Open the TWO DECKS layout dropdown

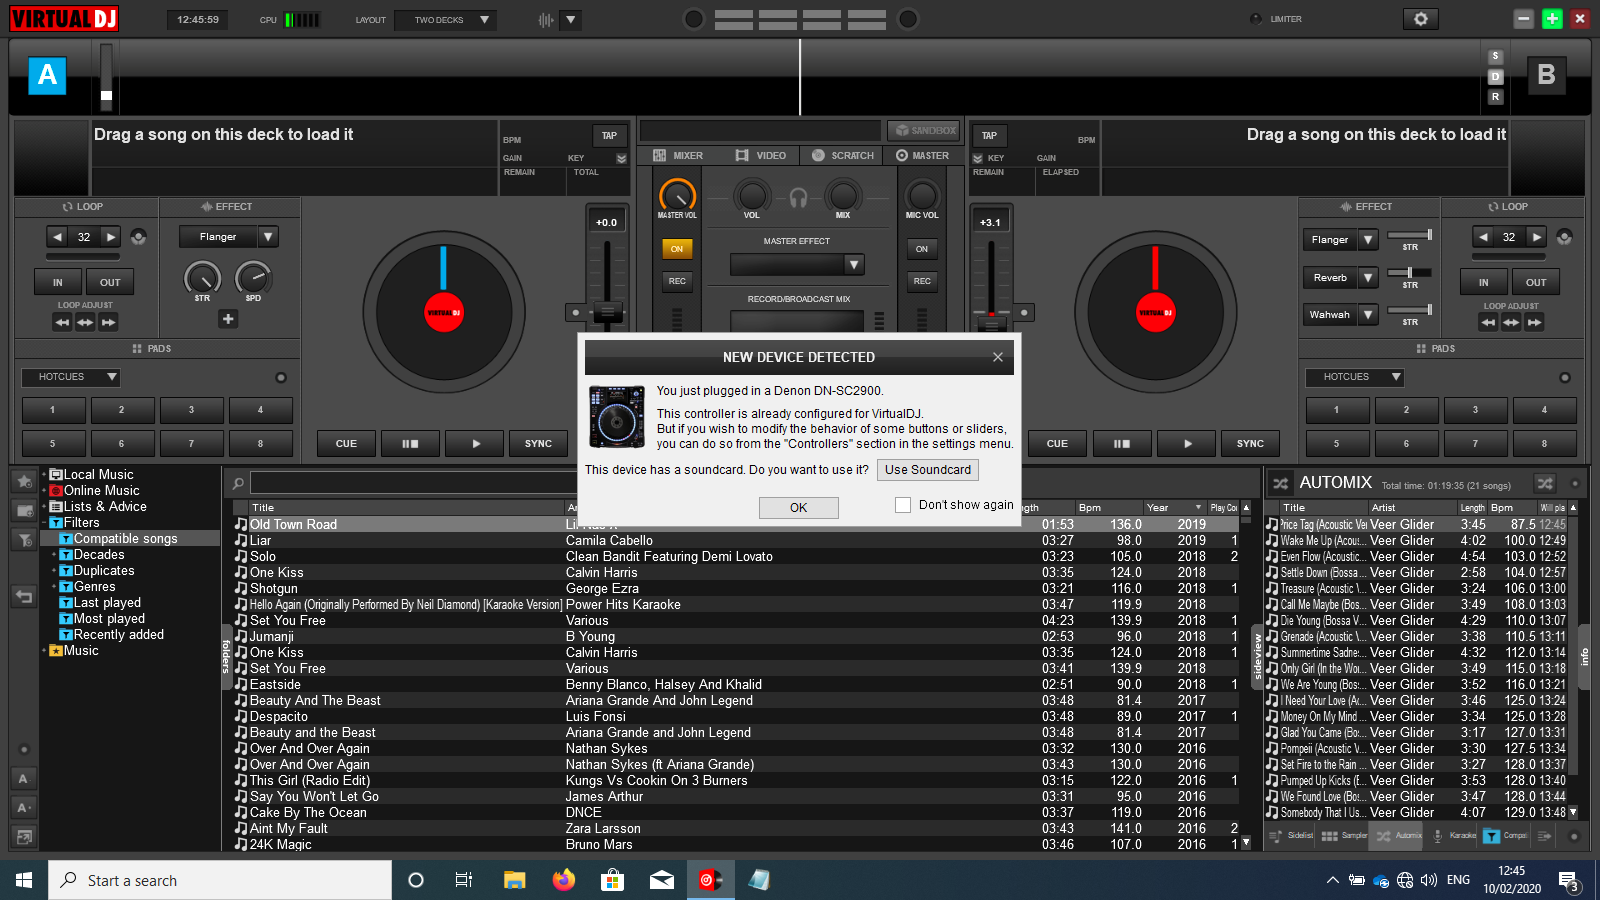click(x=445, y=20)
